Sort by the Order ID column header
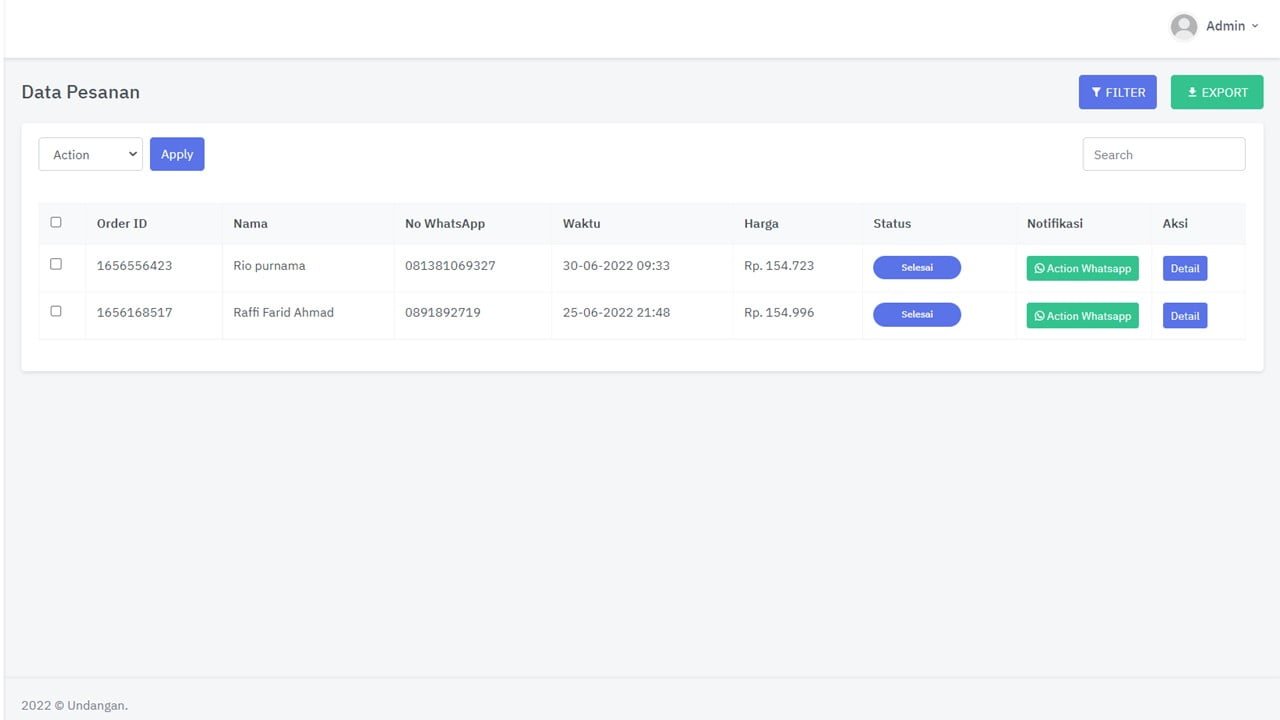 tap(122, 224)
